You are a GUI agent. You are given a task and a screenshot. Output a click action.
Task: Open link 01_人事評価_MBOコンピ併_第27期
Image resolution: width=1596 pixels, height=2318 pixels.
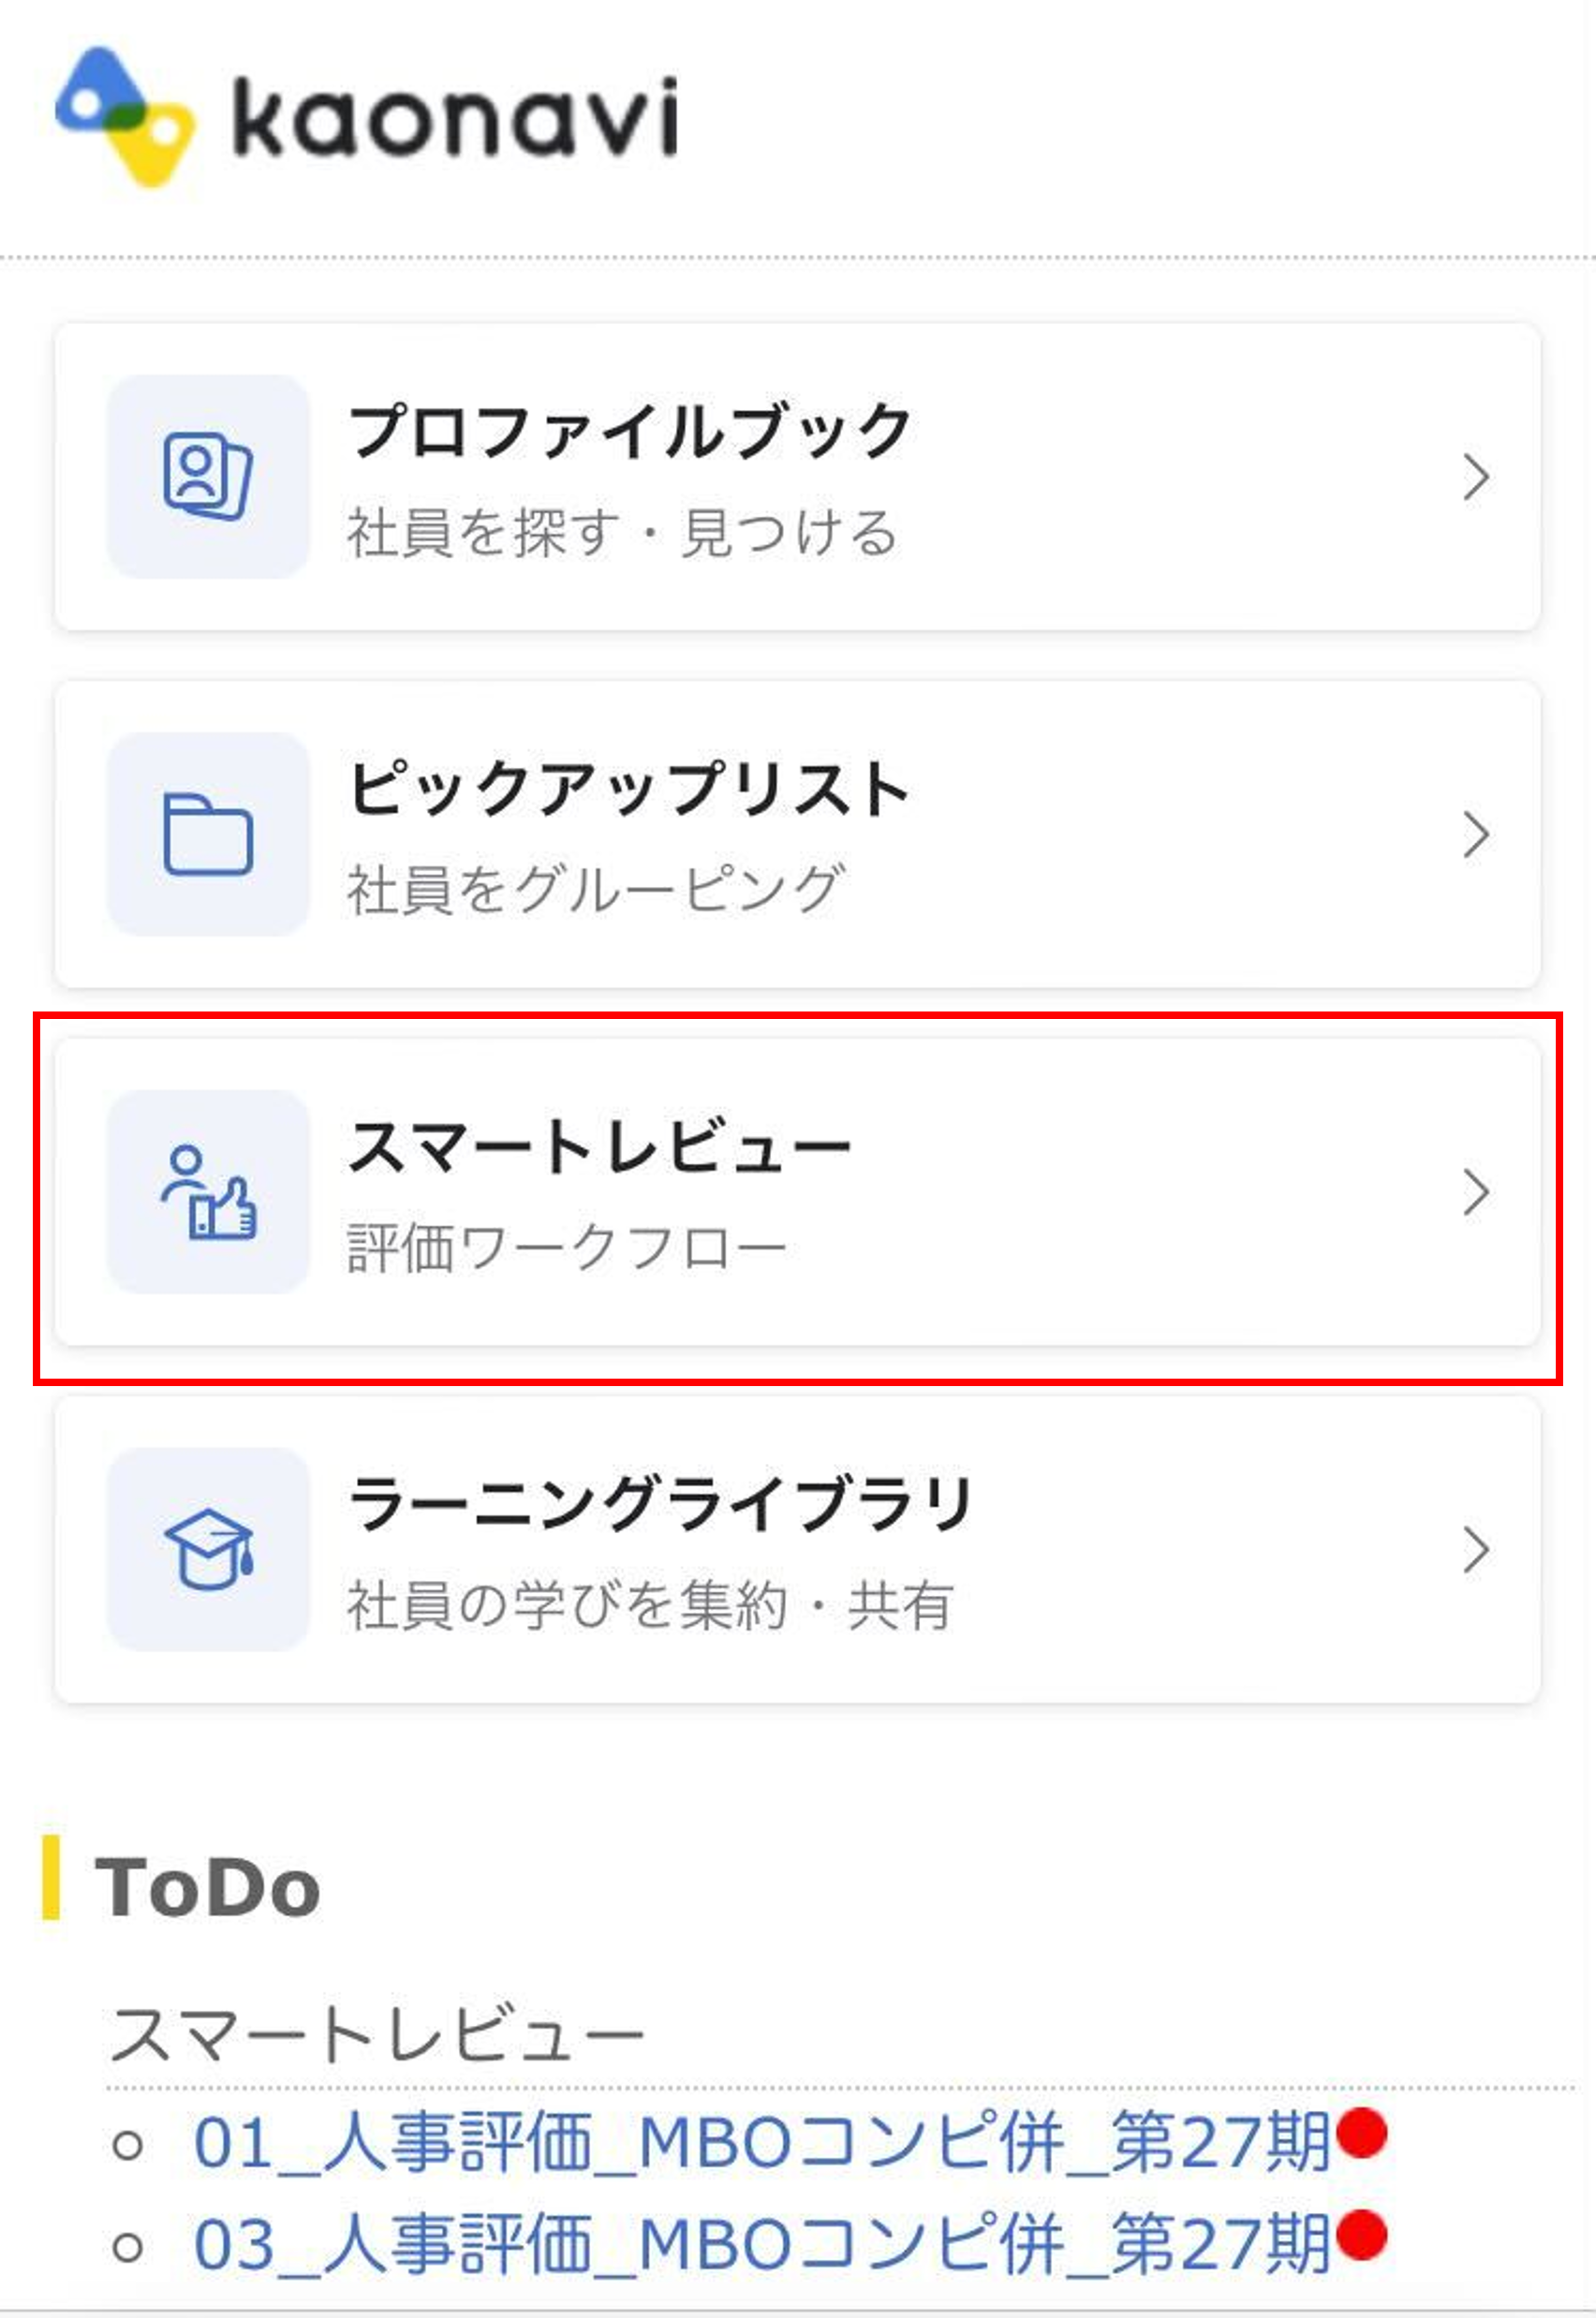pyautogui.click(x=761, y=2141)
